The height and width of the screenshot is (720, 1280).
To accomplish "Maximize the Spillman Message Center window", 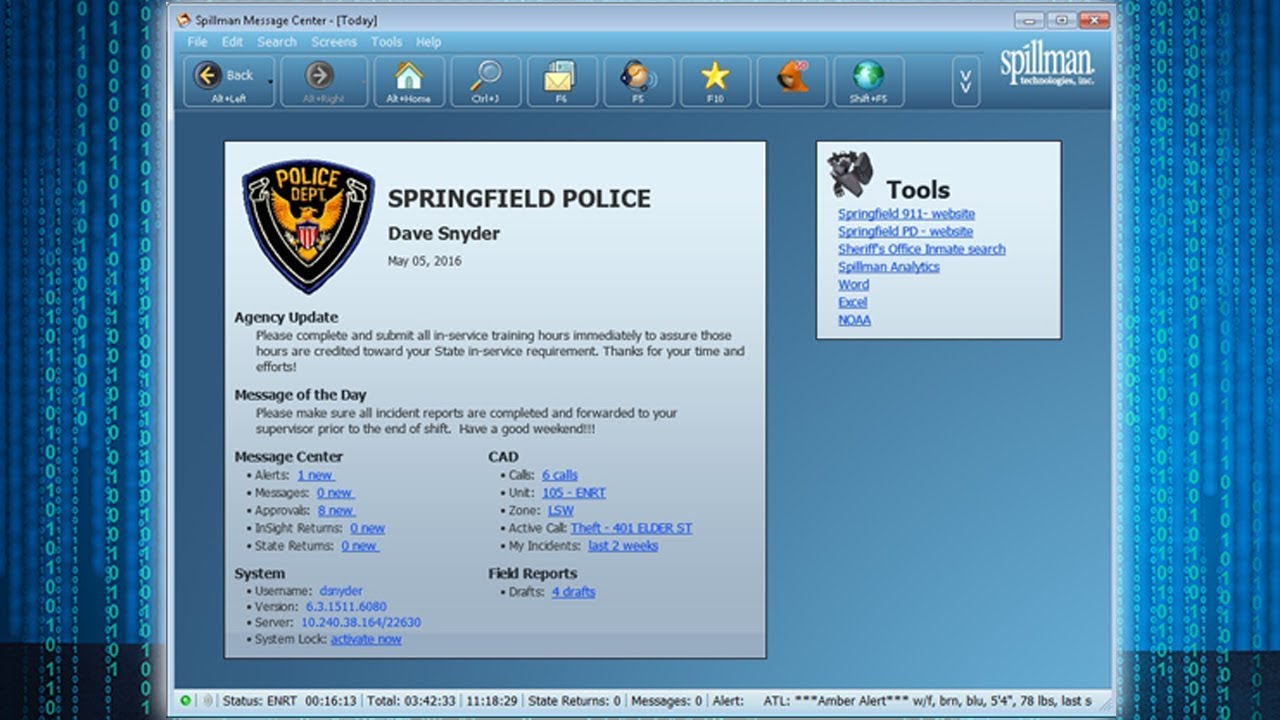I will tap(1061, 20).
